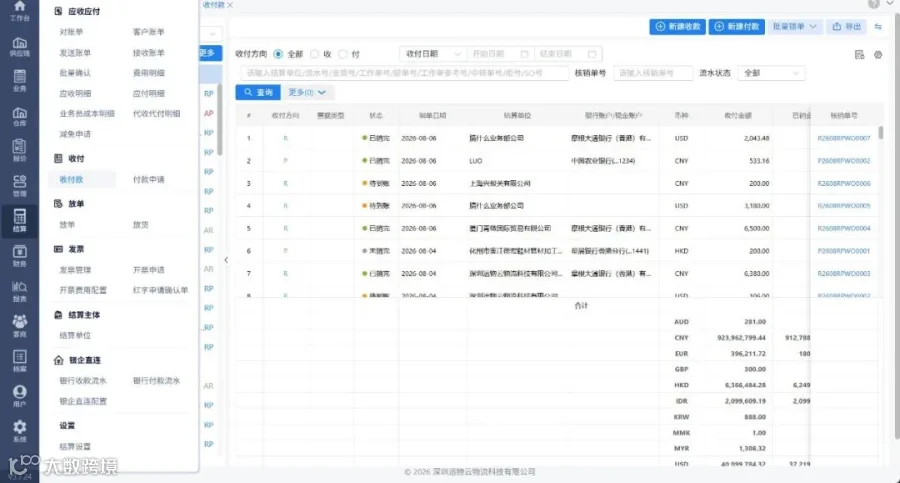Open 工作台 from the left navigation bar

[x=20, y=10]
